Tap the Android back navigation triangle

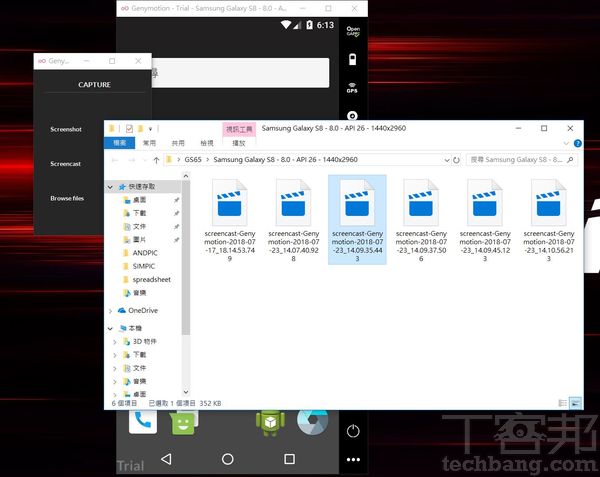(166, 459)
